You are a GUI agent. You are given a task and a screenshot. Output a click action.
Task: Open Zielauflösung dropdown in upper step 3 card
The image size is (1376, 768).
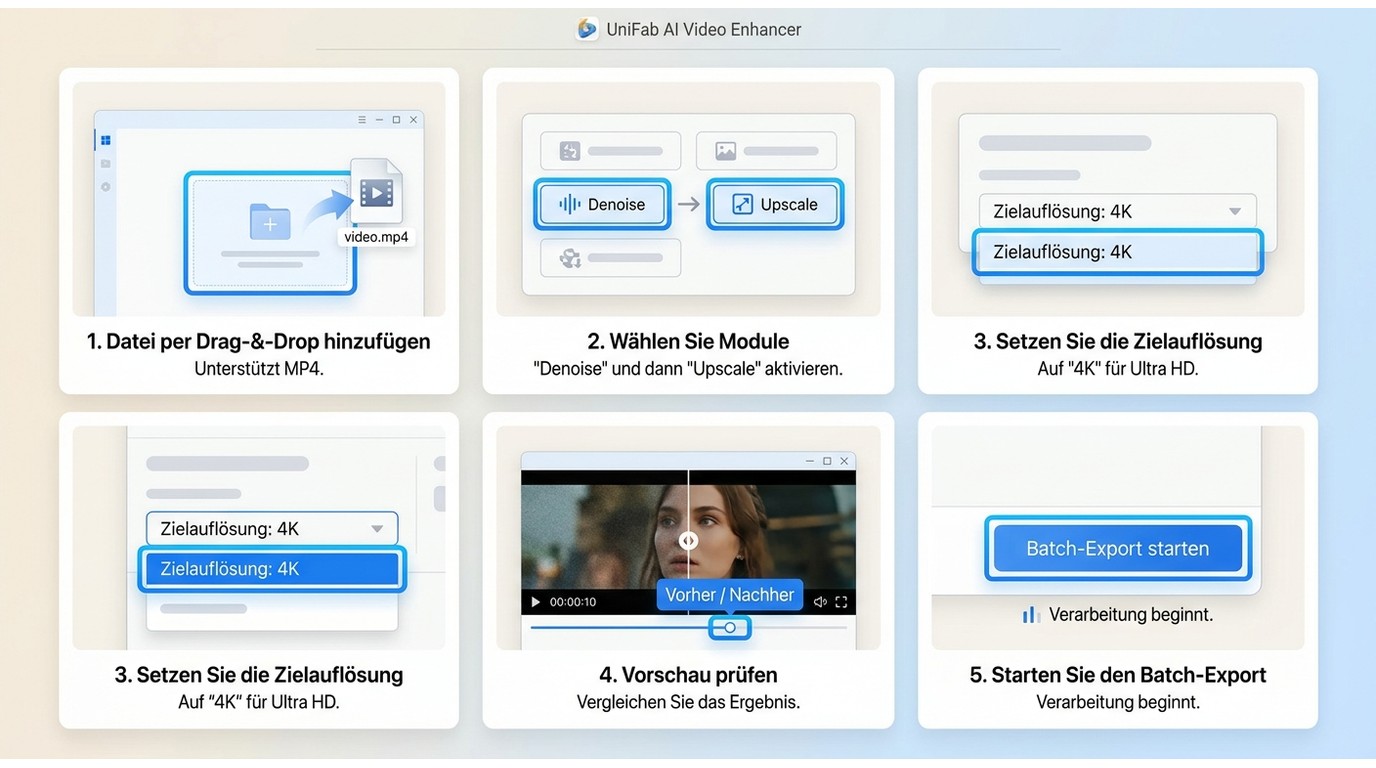tap(1117, 211)
